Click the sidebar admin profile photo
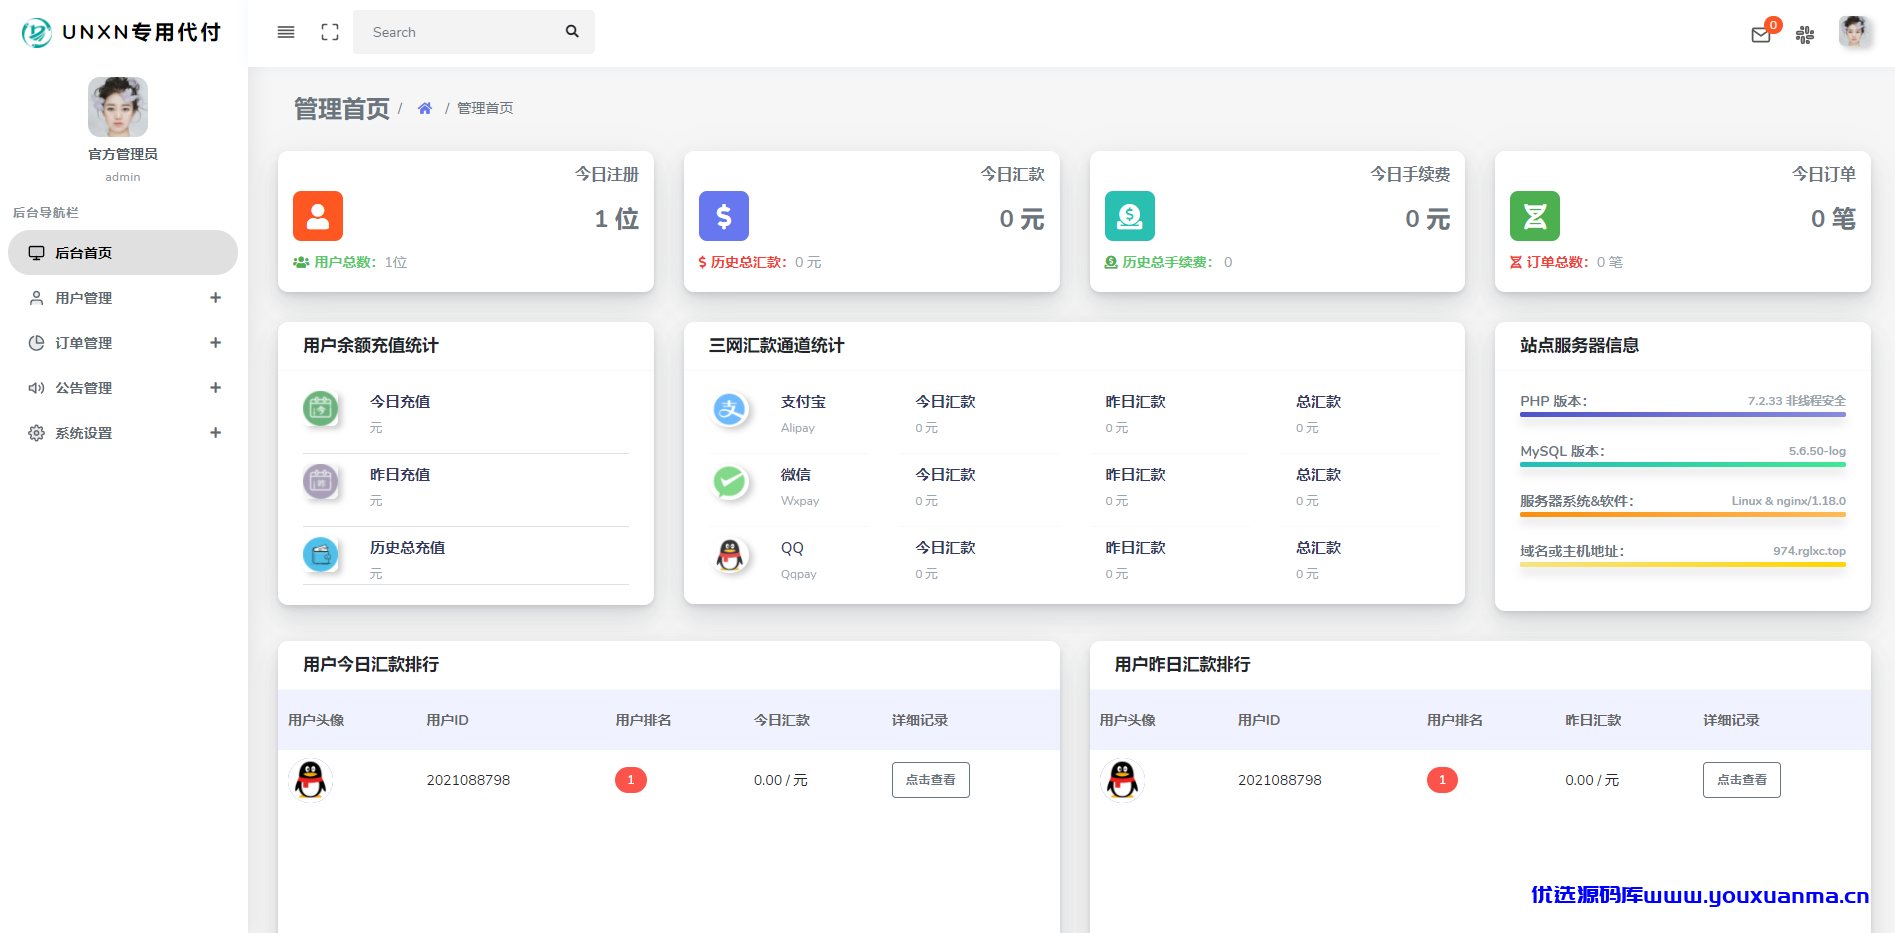The width and height of the screenshot is (1895, 933). tap(118, 107)
